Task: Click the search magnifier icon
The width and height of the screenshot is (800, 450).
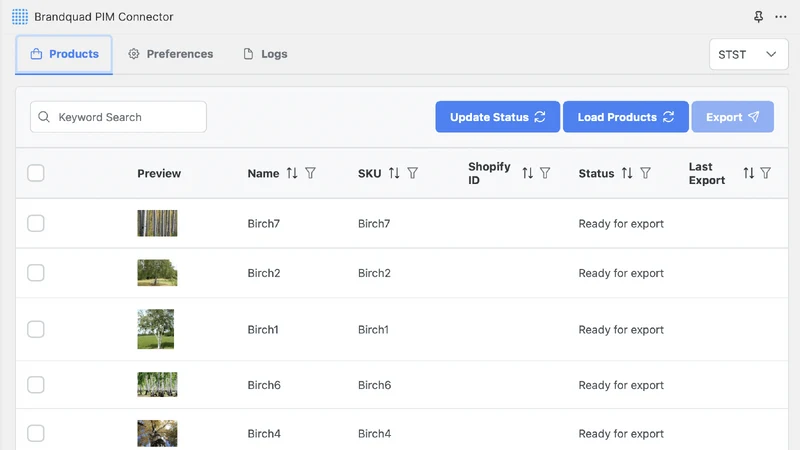Action: [x=44, y=117]
